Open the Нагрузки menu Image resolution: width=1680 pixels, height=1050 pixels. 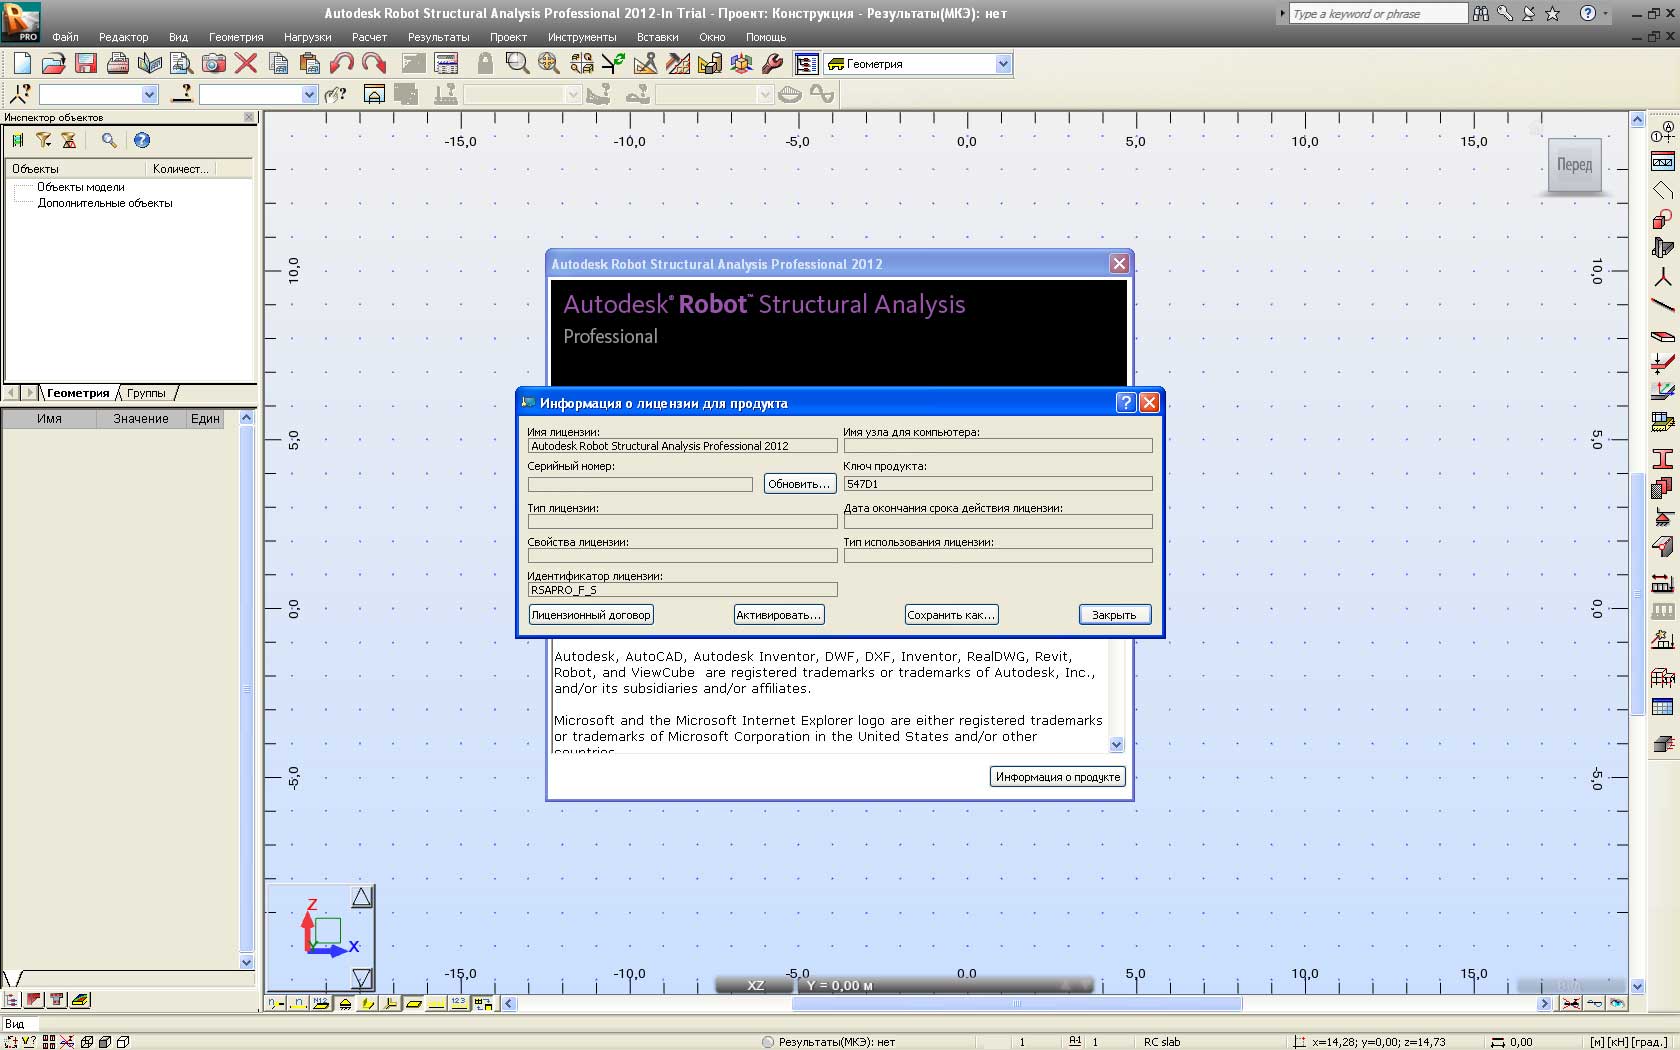click(x=307, y=37)
